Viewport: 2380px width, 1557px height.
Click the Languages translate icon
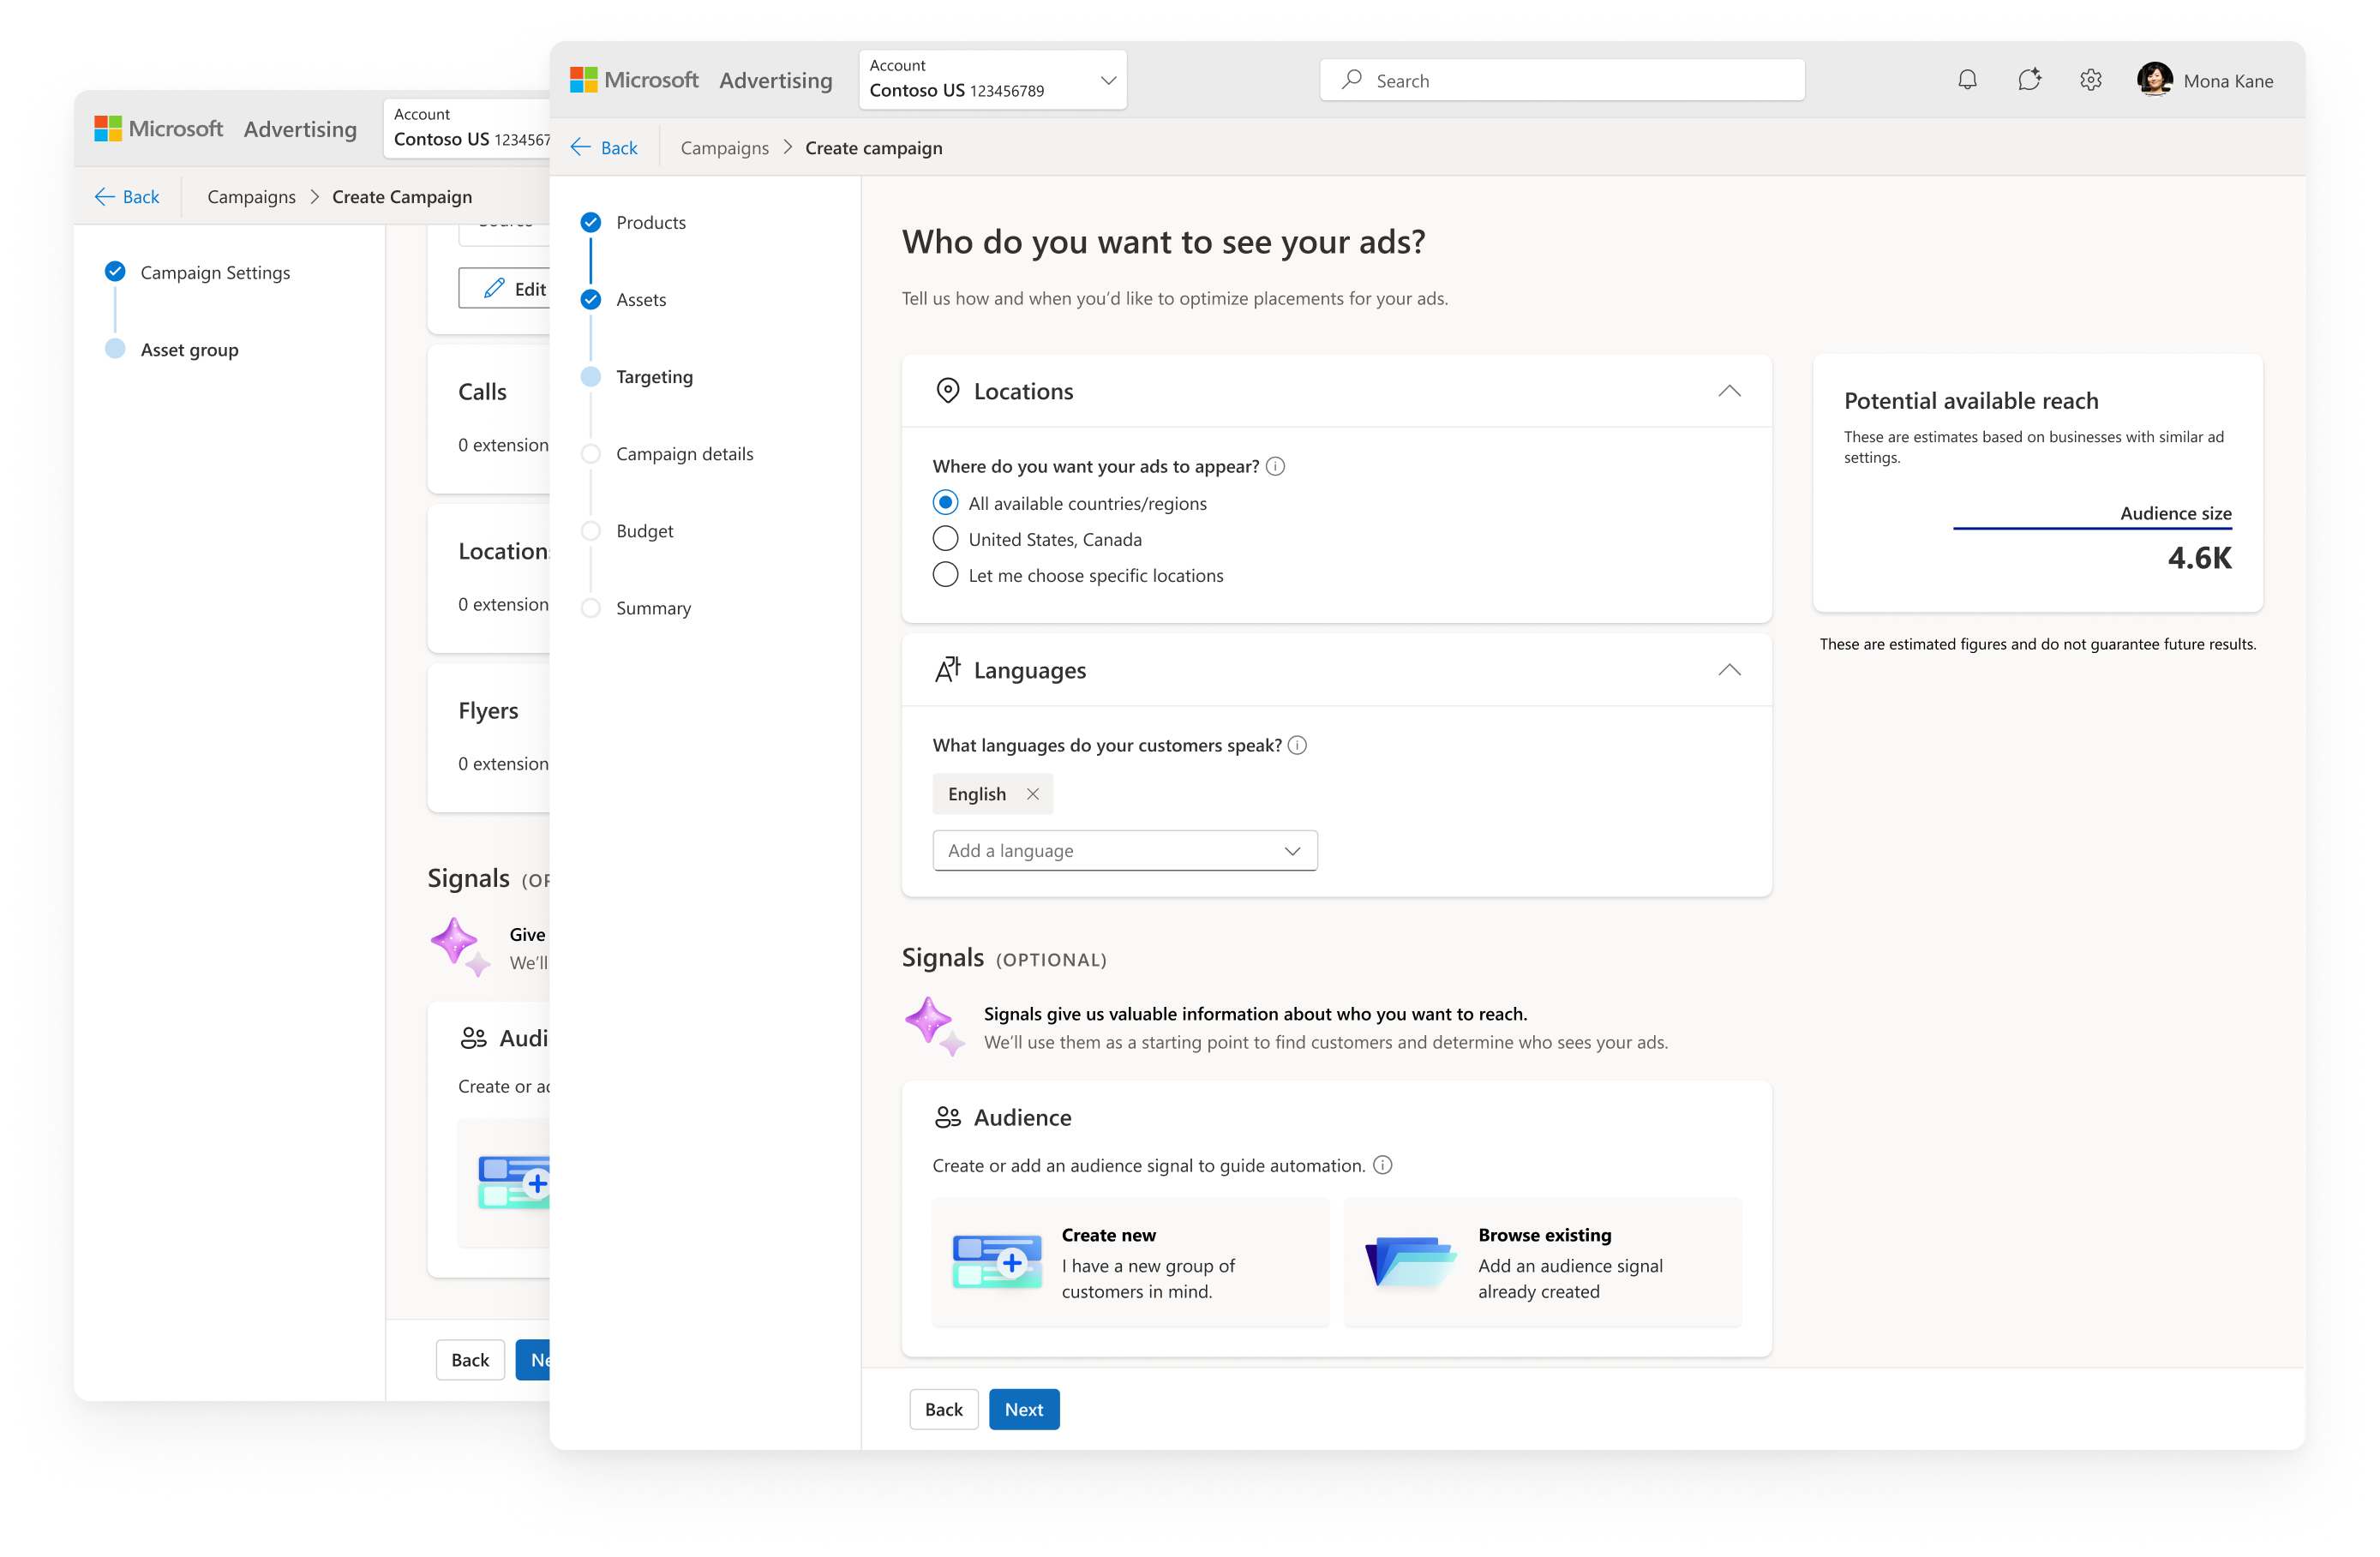coord(947,670)
